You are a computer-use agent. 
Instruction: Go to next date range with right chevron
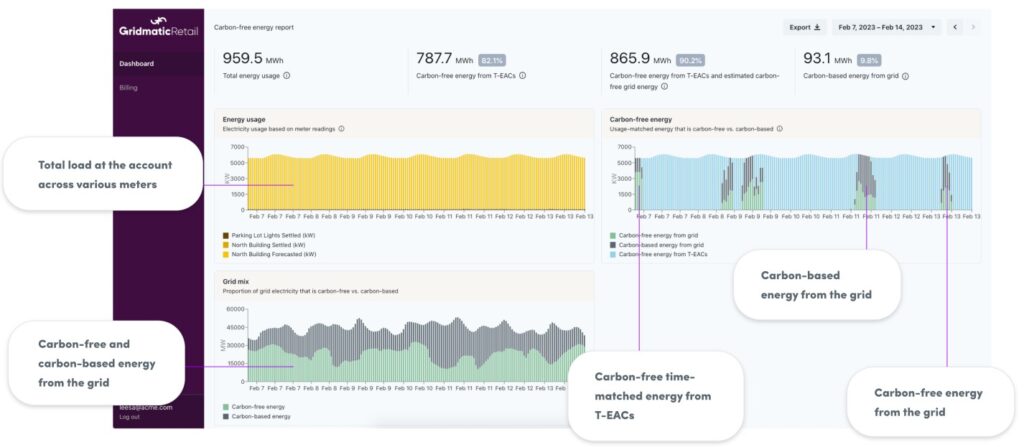click(x=974, y=27)
